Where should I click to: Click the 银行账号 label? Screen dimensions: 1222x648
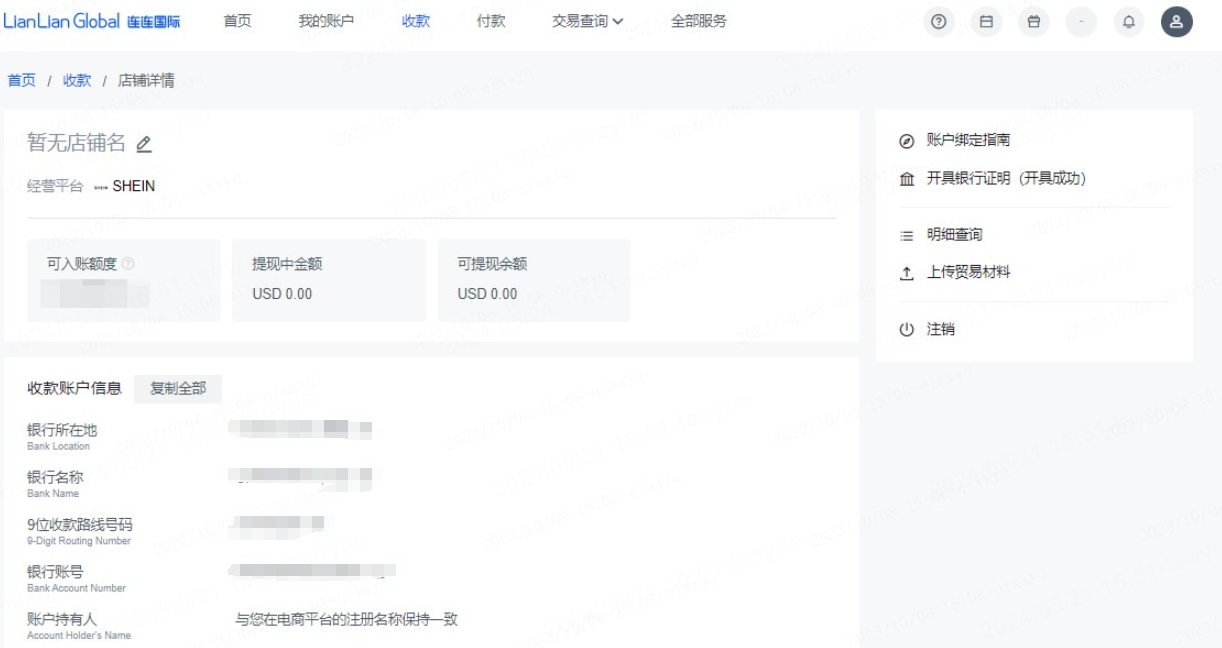[x=55, y=572]
